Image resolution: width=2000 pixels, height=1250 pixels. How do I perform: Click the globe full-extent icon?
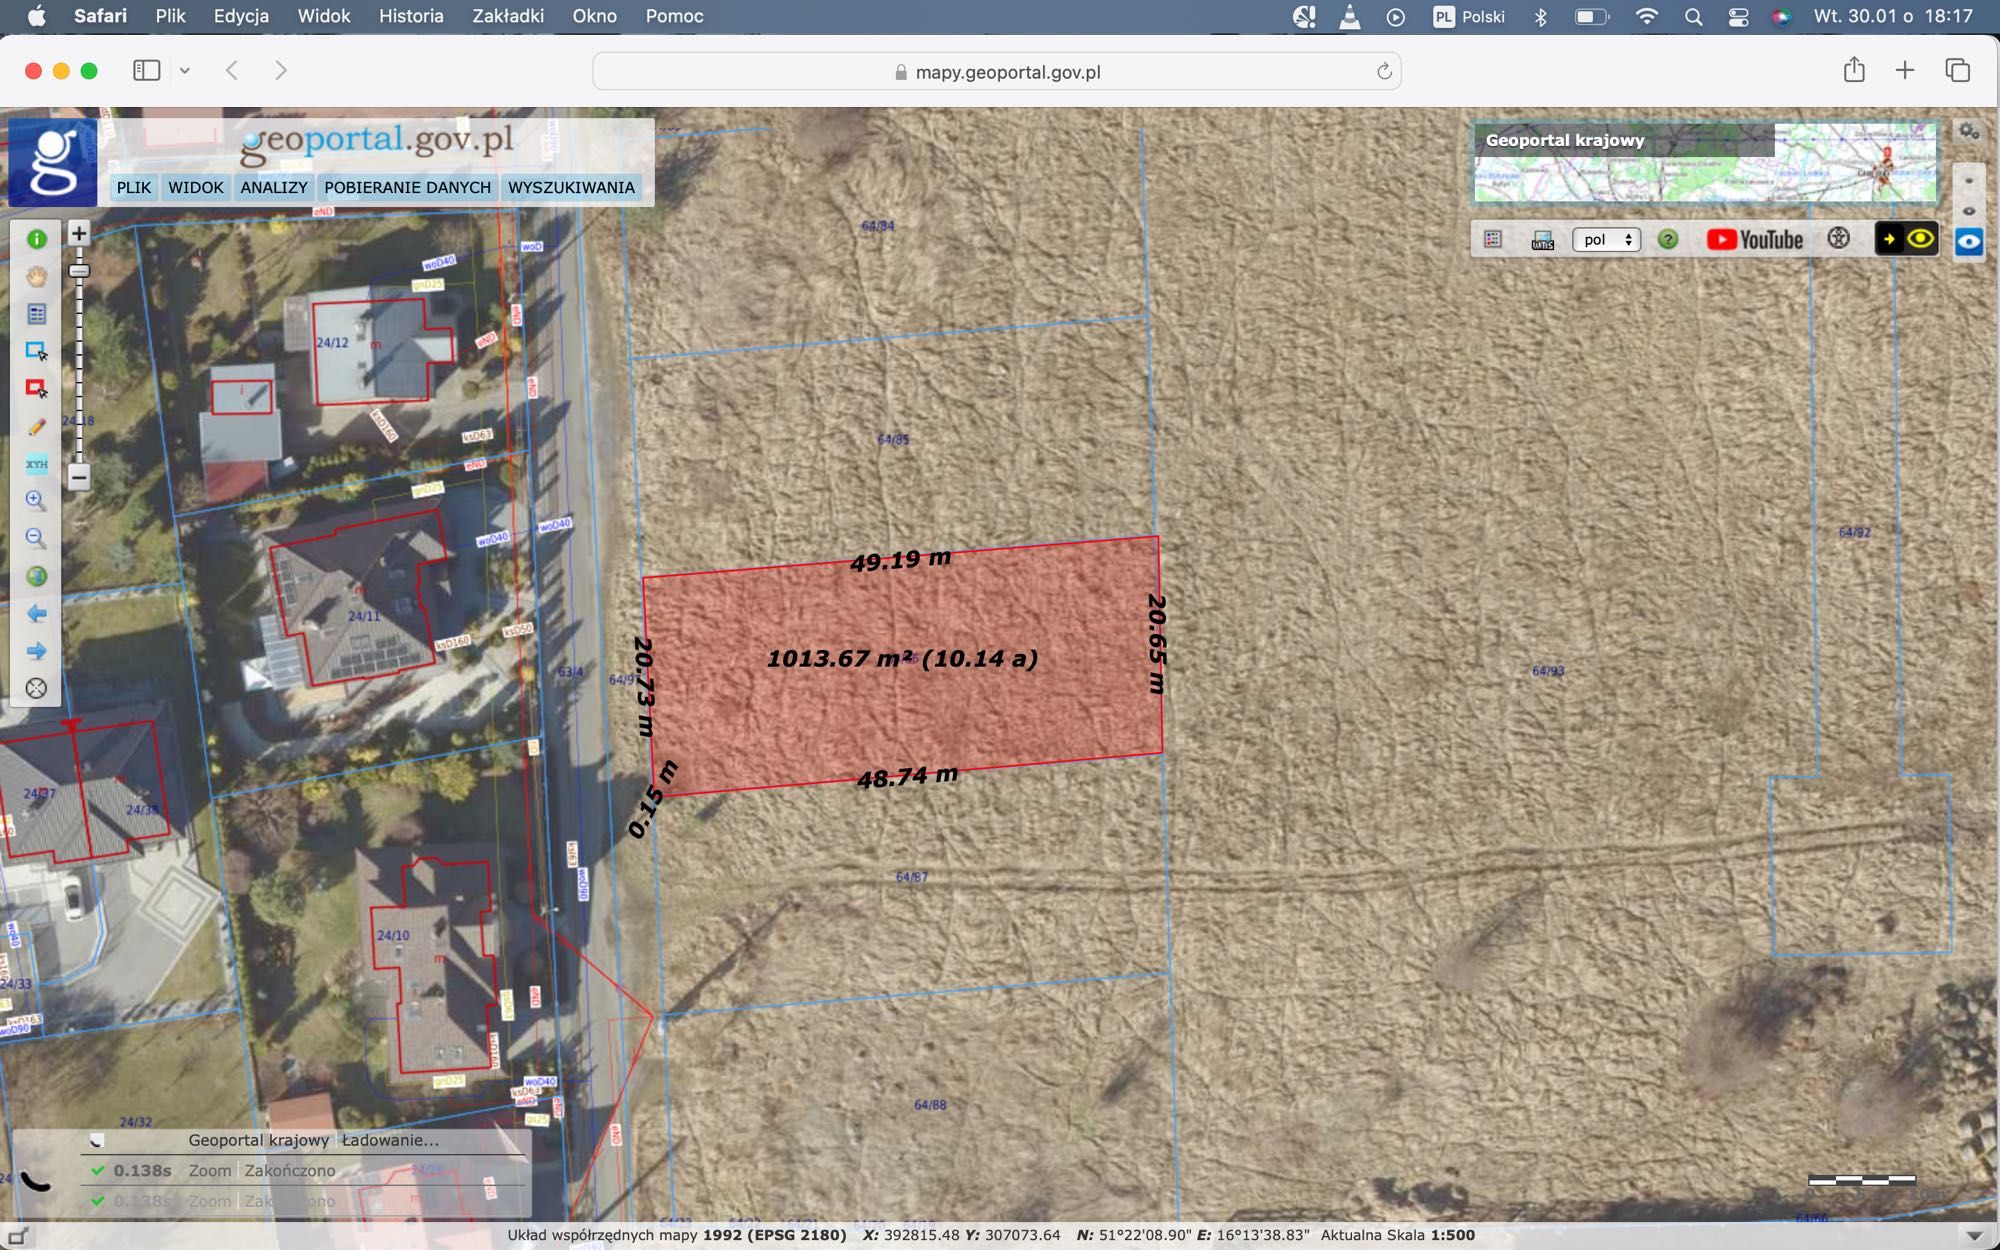click(x=37, y=576)
